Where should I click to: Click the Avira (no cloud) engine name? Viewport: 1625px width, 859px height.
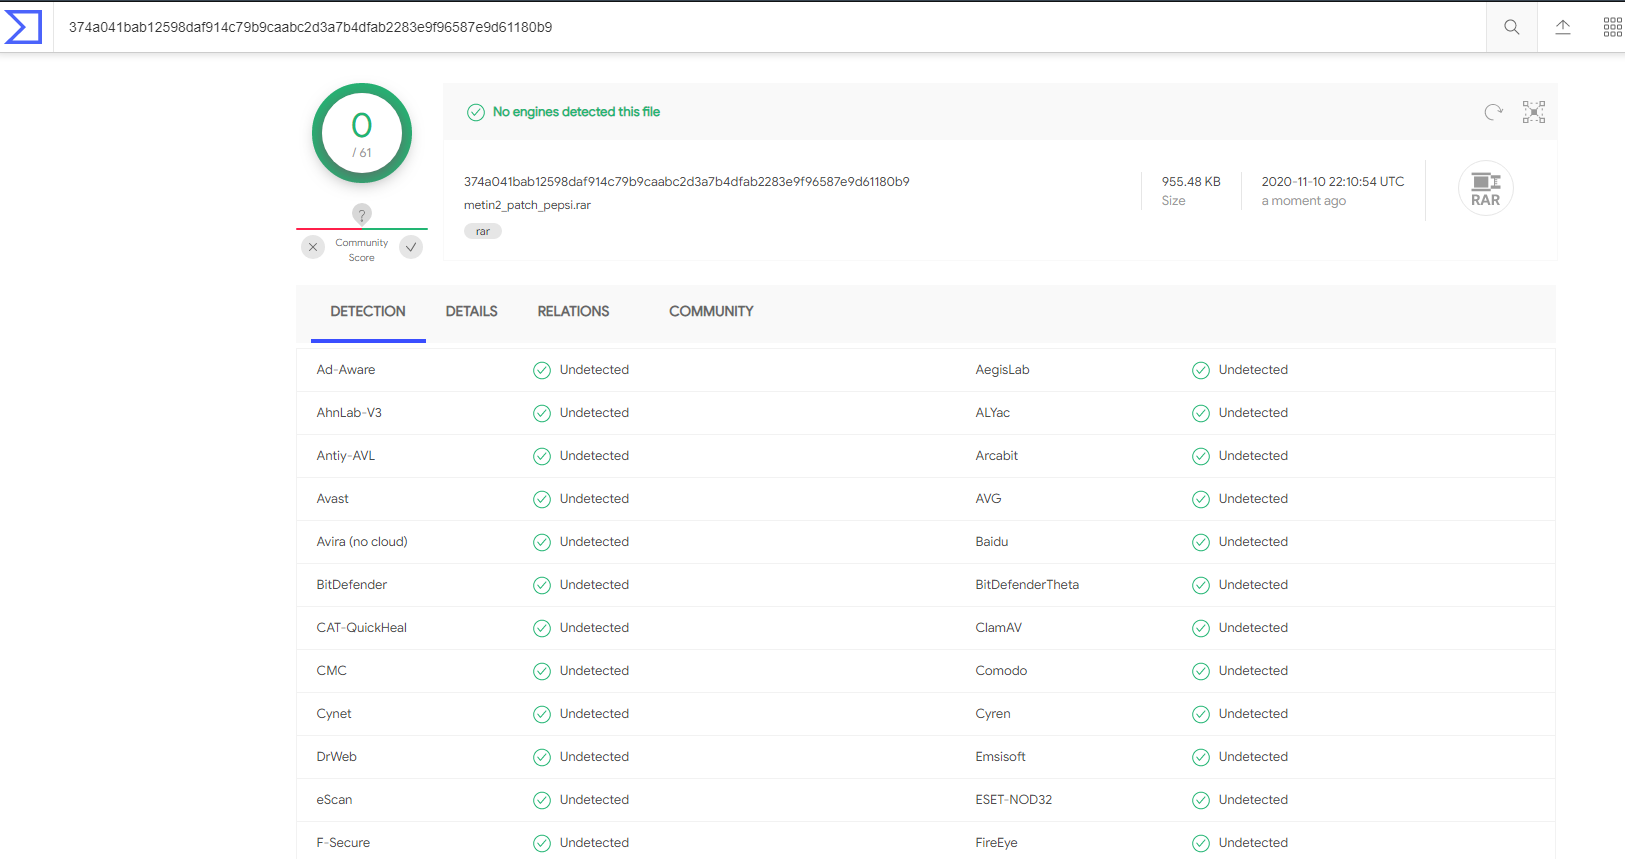362,542
